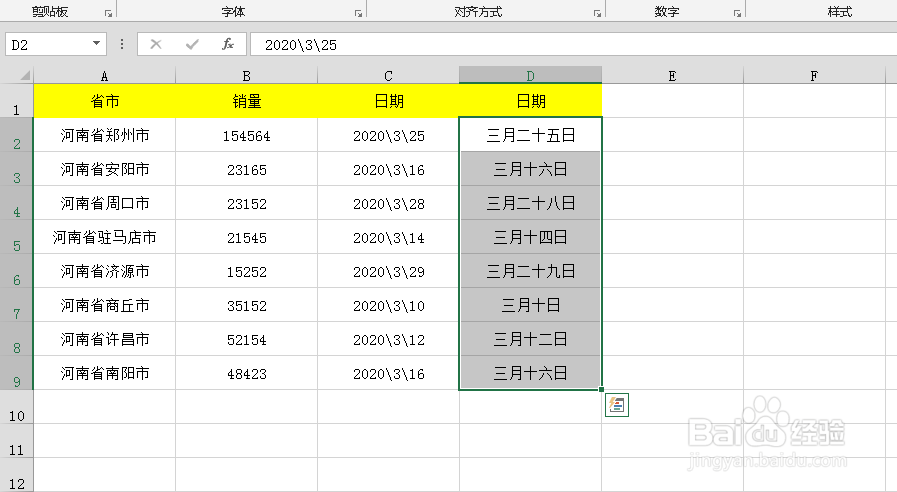
Task: Select date cell 2020\3\29
Action: [388, 271]
